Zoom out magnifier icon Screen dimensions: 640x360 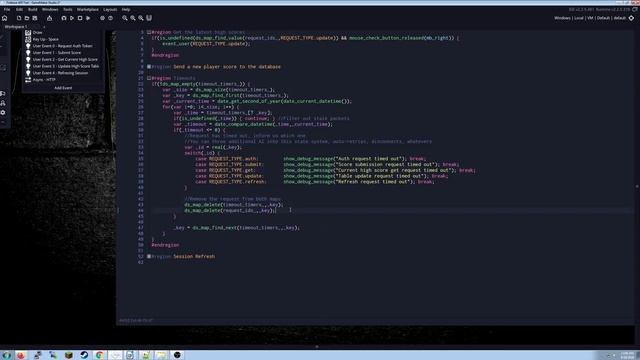[125, 18]
